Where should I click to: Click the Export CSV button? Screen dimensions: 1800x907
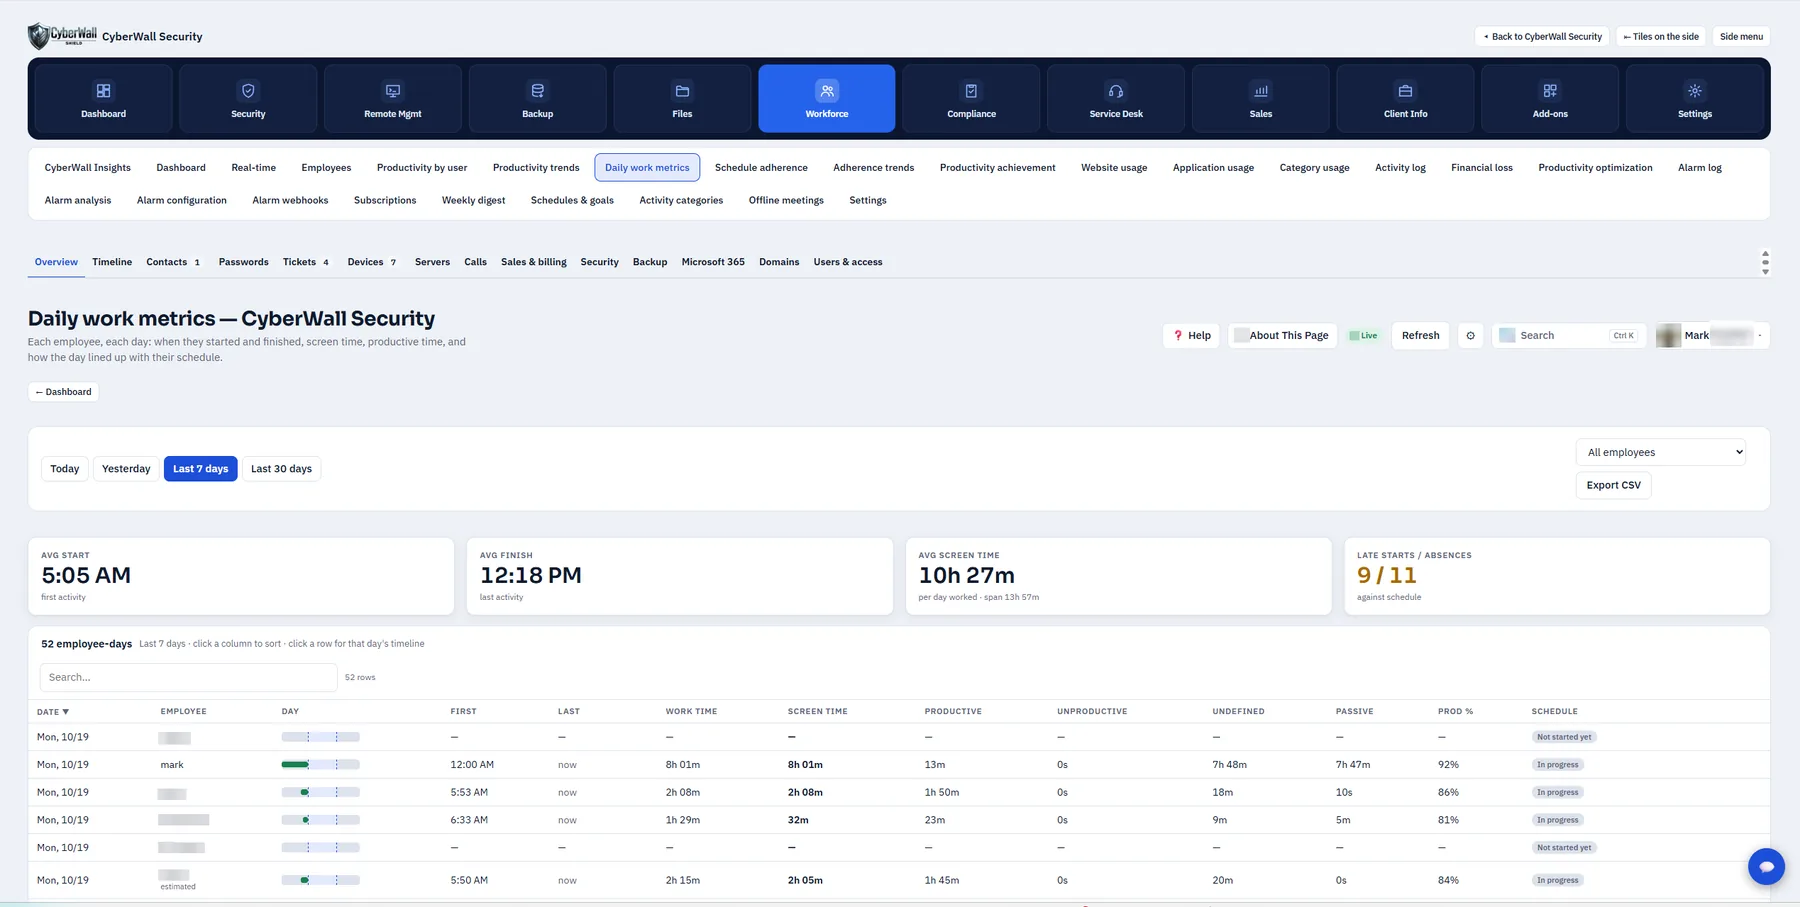point(1613,485)
